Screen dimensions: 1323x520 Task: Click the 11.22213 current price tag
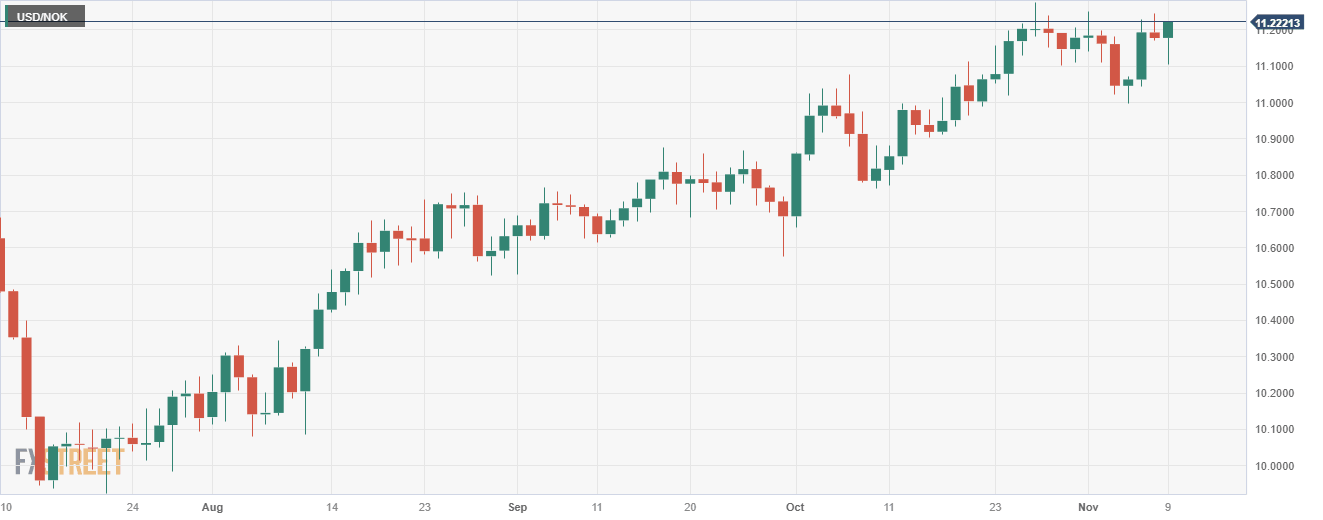(1283, 22)
